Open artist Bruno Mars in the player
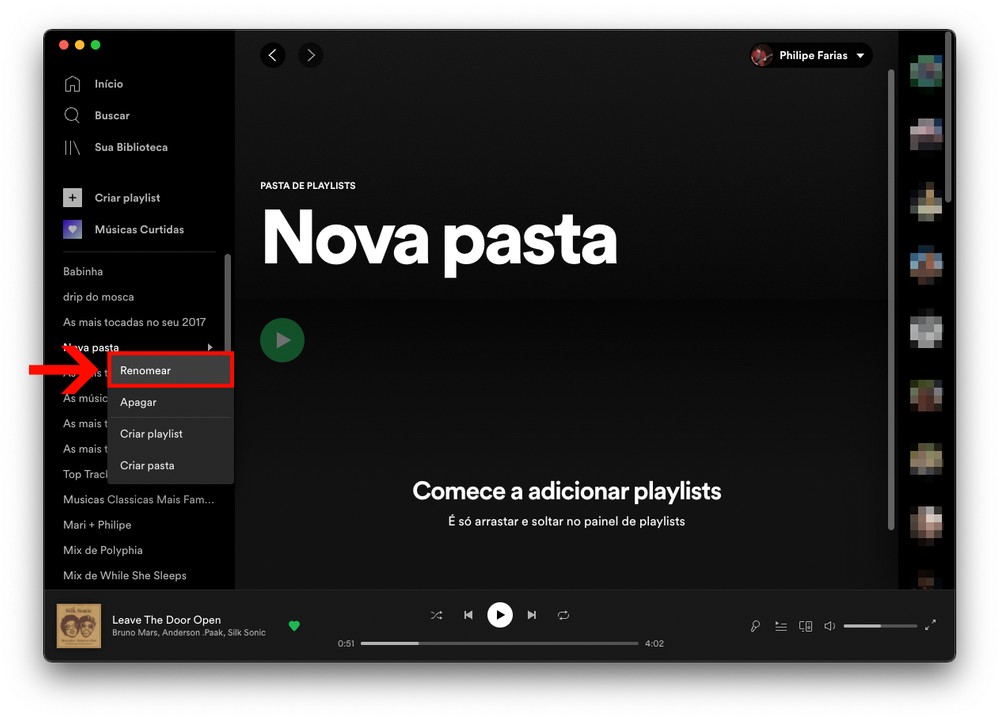This screenshot has width=1000, height=721. tap(135, 632)
